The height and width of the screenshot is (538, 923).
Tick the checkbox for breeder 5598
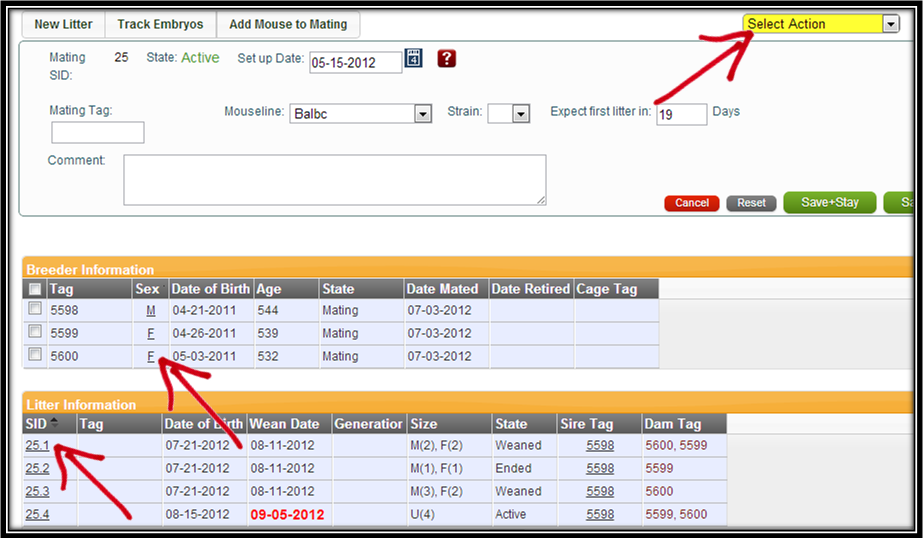click(35, 310)
